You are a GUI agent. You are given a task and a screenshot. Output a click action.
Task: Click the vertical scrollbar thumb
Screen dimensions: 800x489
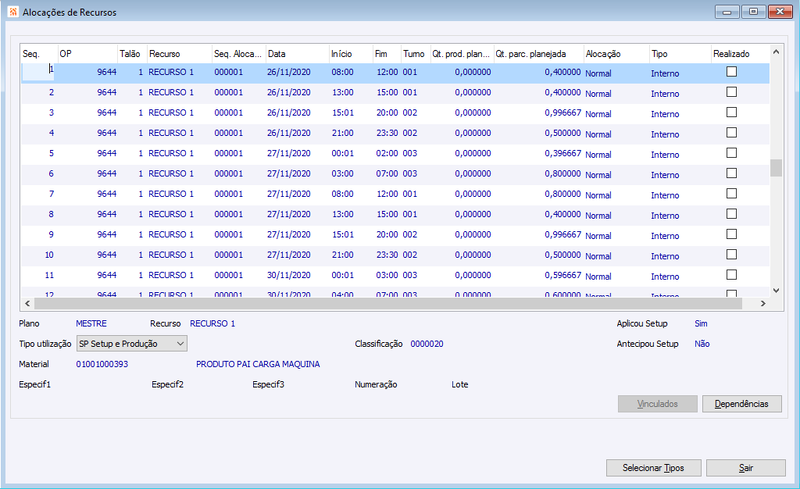(776, 167)
